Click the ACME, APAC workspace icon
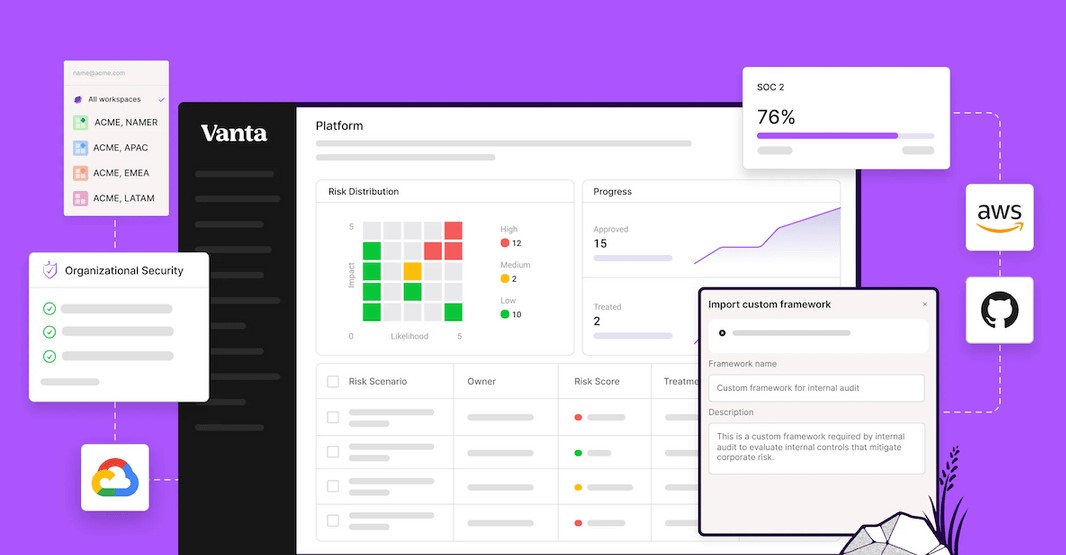Screen dimensions: 1066x555 pos(80,148)
